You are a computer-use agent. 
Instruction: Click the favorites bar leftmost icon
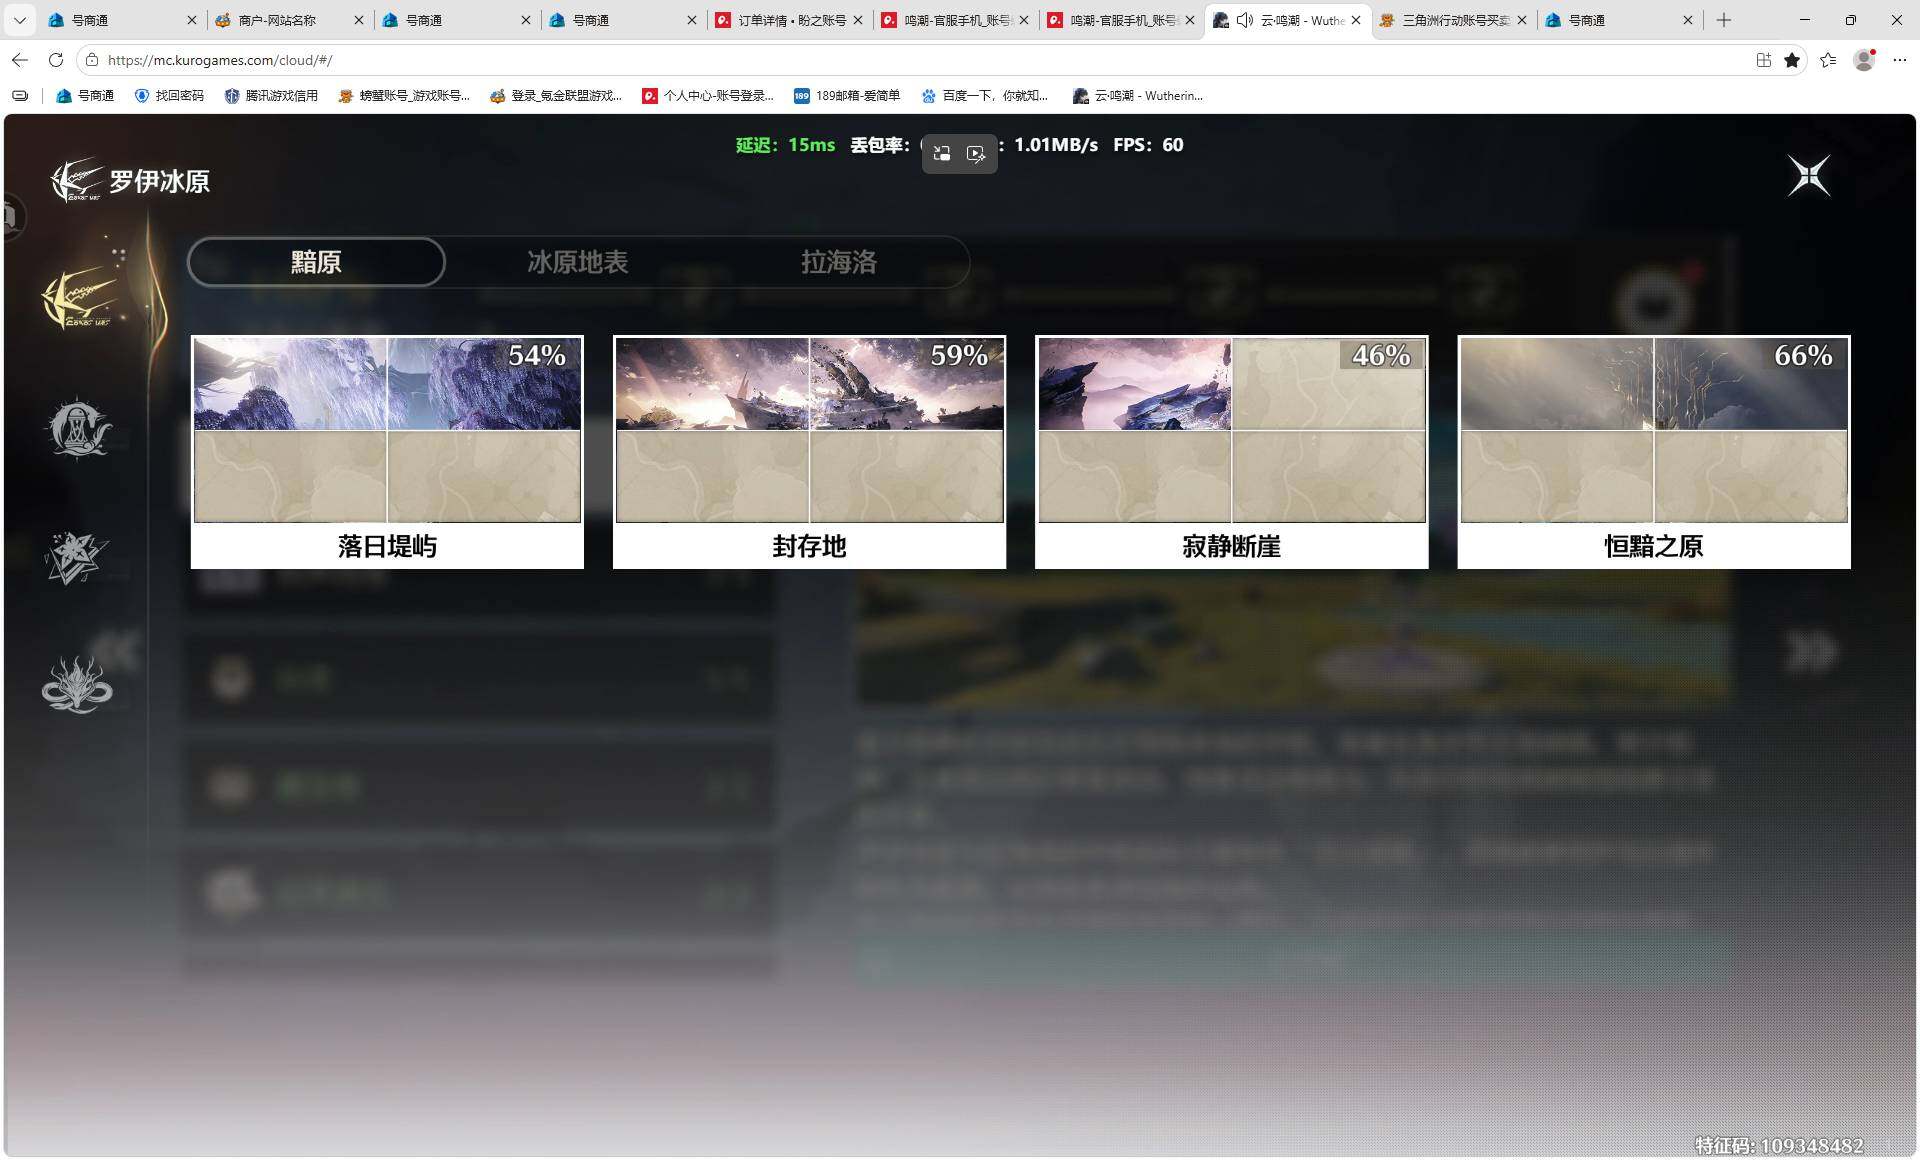20,96
